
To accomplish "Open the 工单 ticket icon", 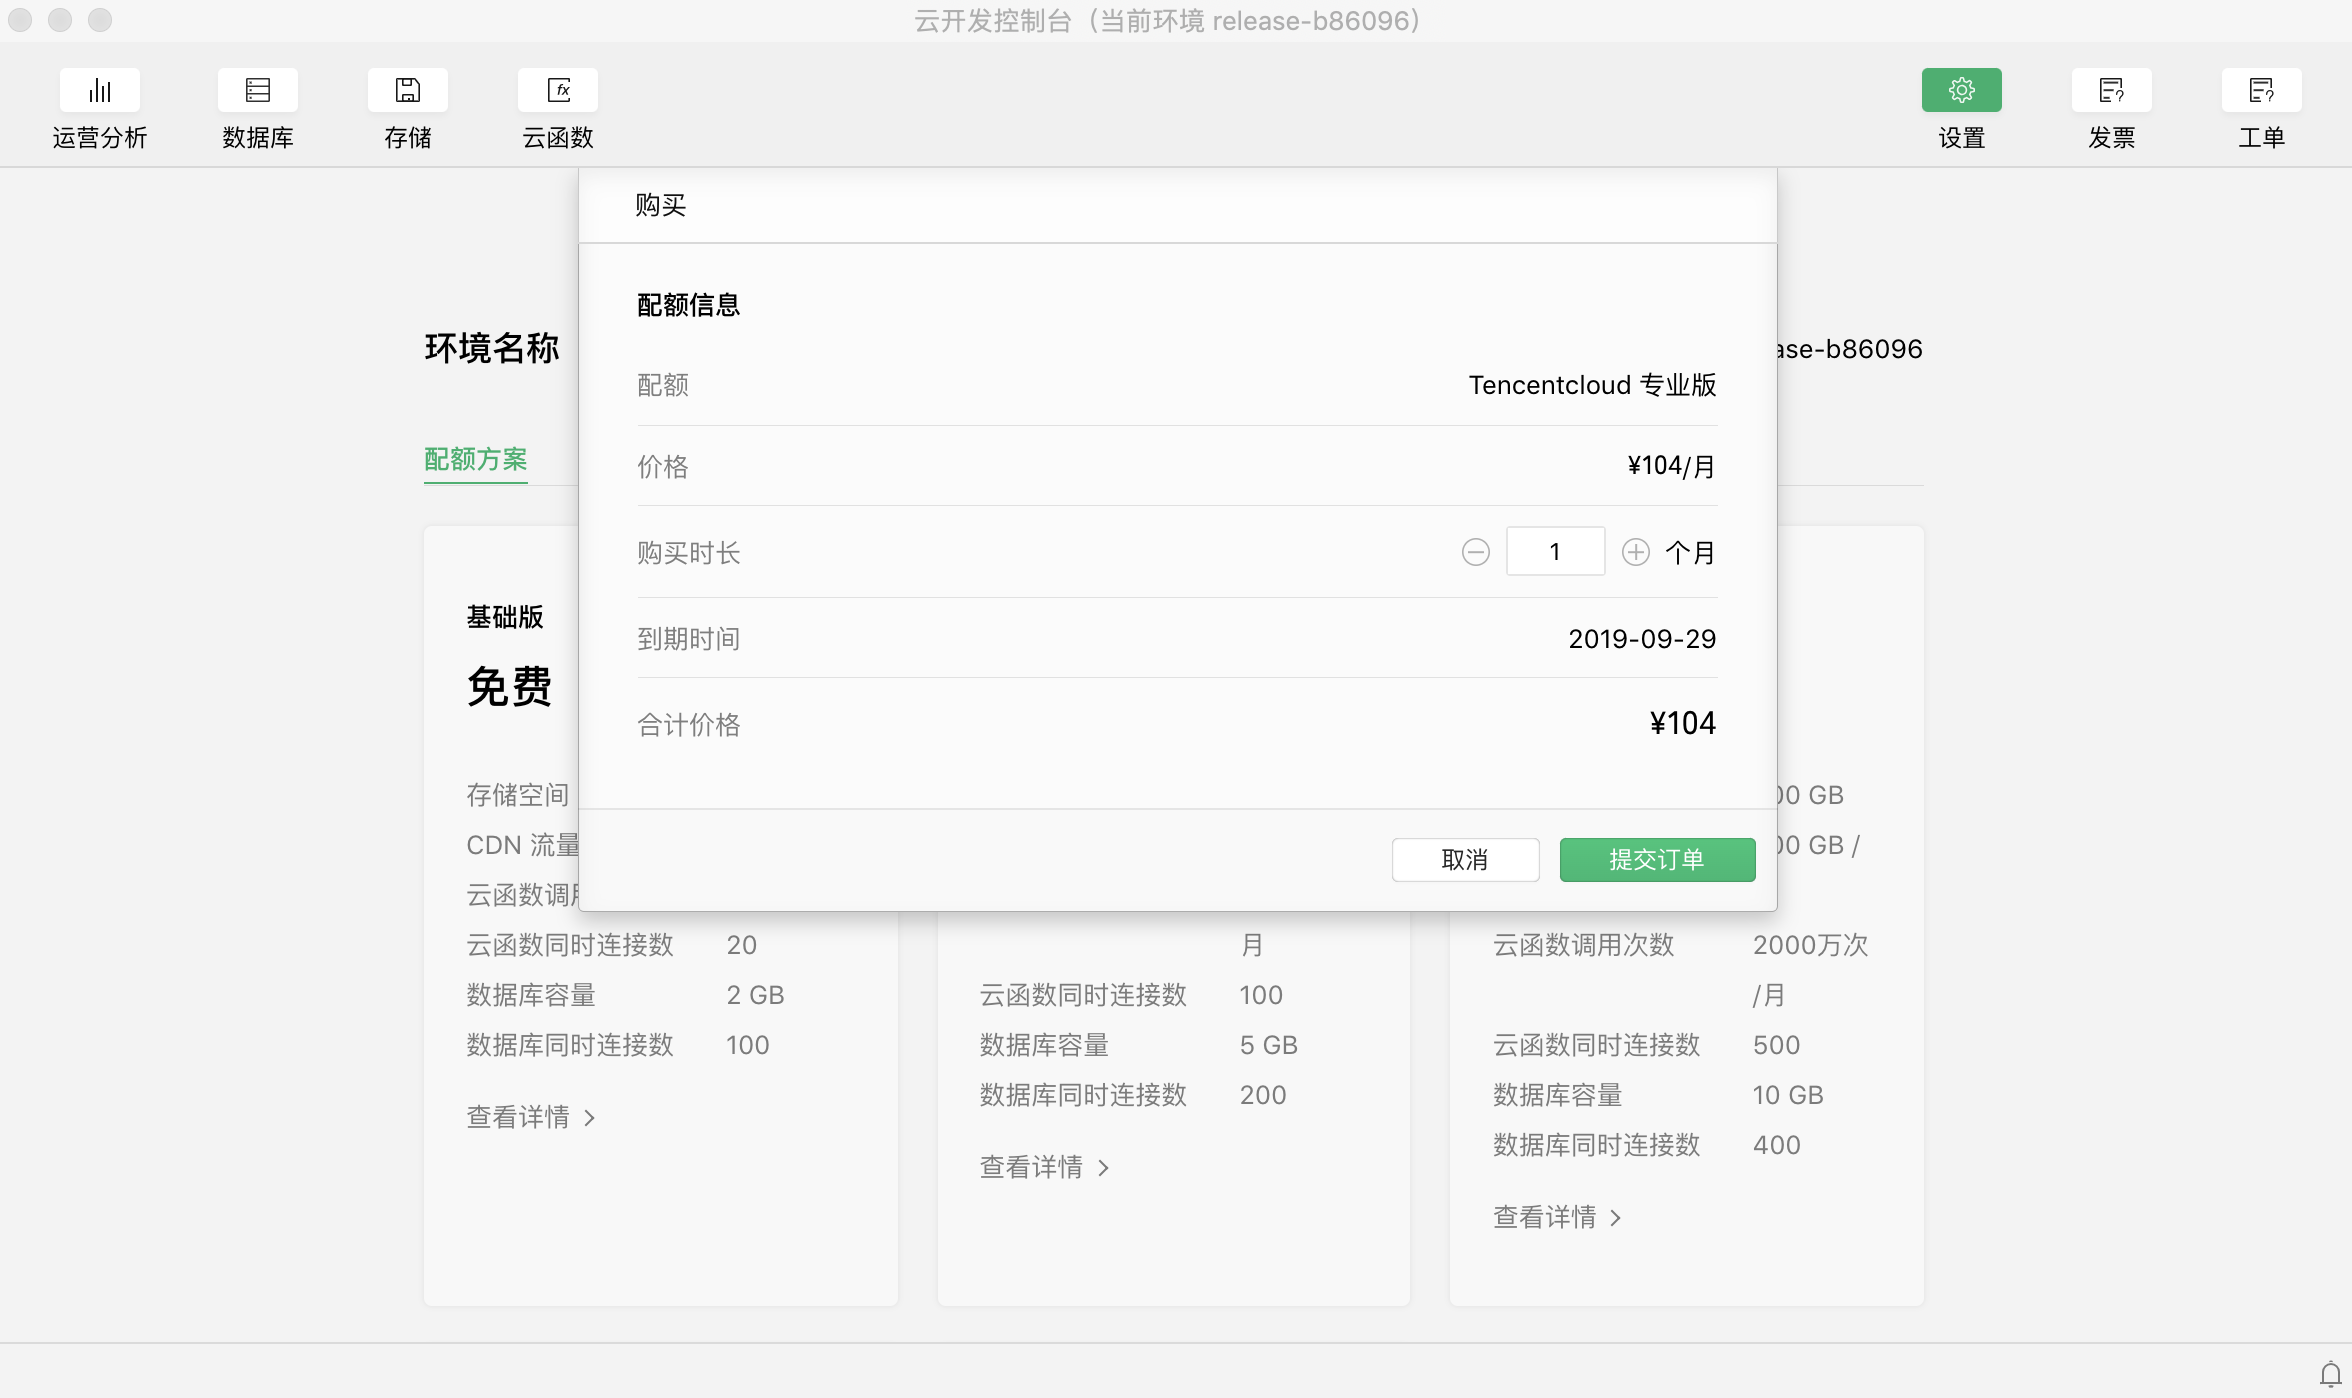I will pos(2261,90).
